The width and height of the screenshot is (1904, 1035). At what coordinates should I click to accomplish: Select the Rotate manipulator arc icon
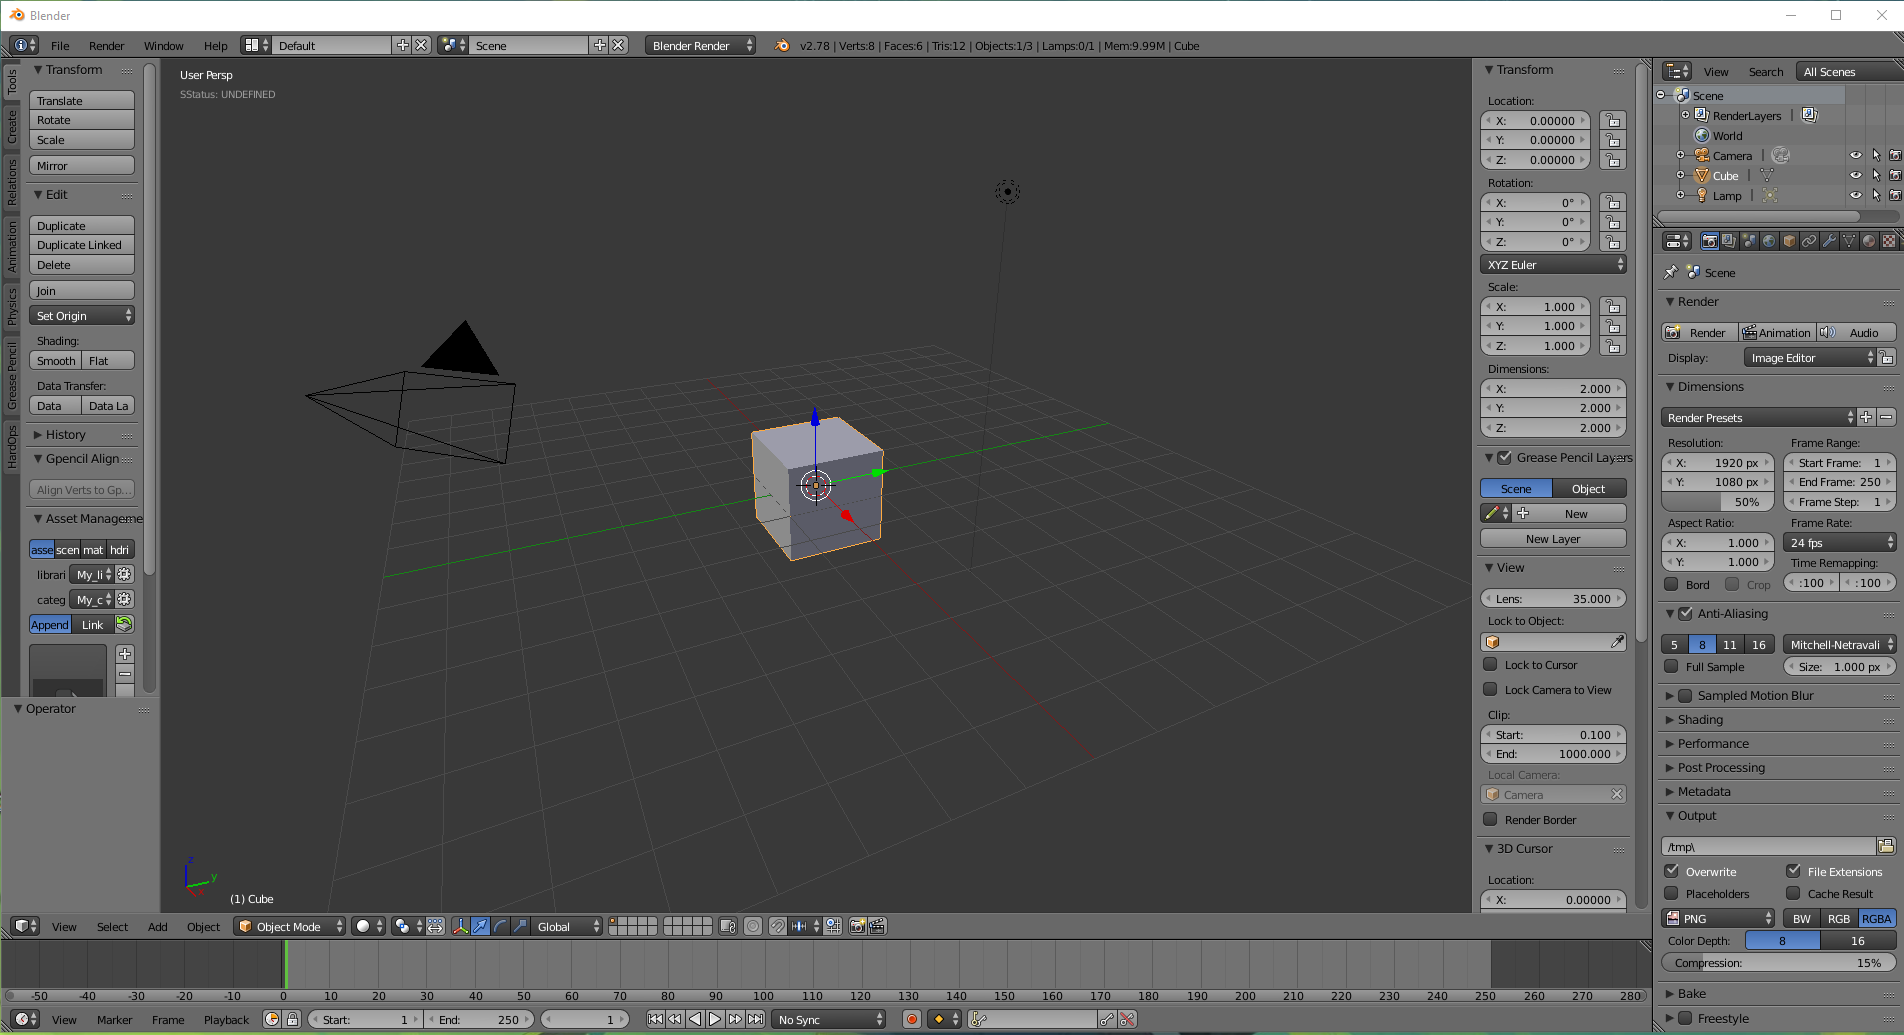tap(501, 926)
